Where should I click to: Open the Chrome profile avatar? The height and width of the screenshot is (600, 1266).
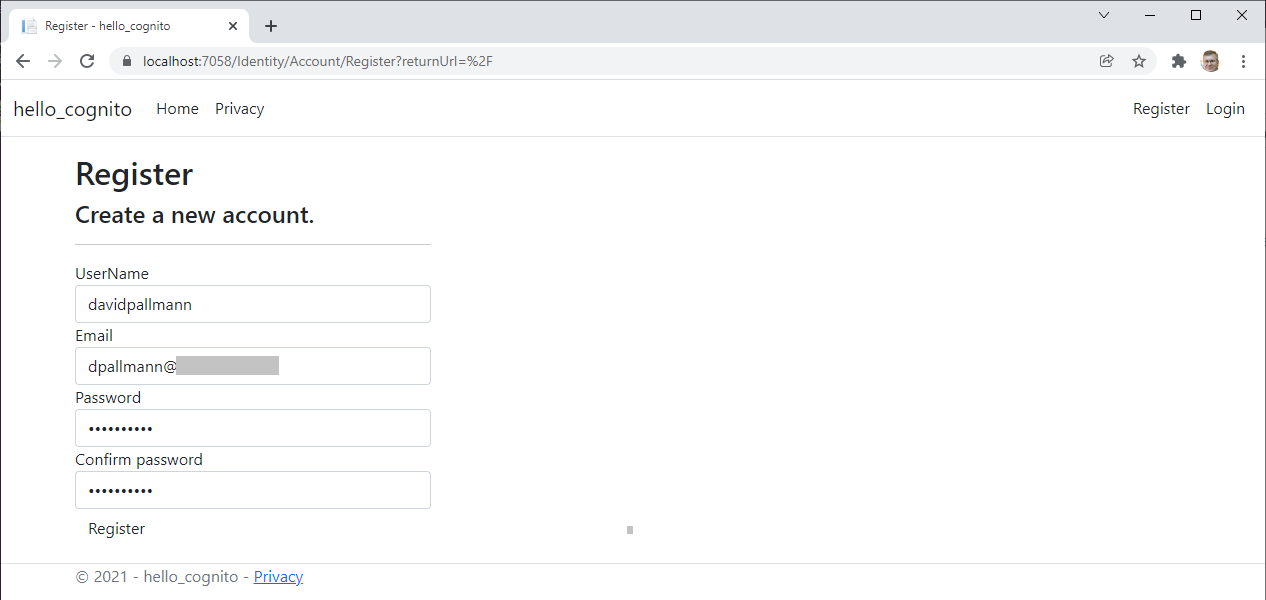click(1211, 61)
